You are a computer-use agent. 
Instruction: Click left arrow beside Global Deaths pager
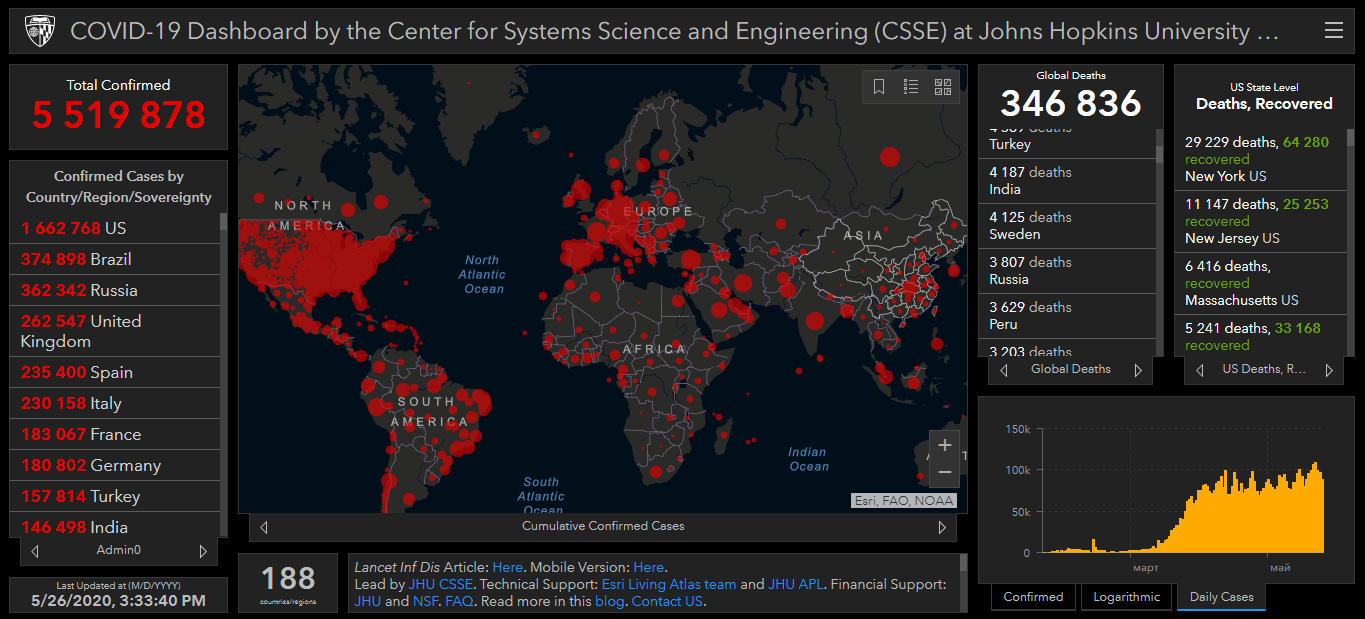(1003, 370)
